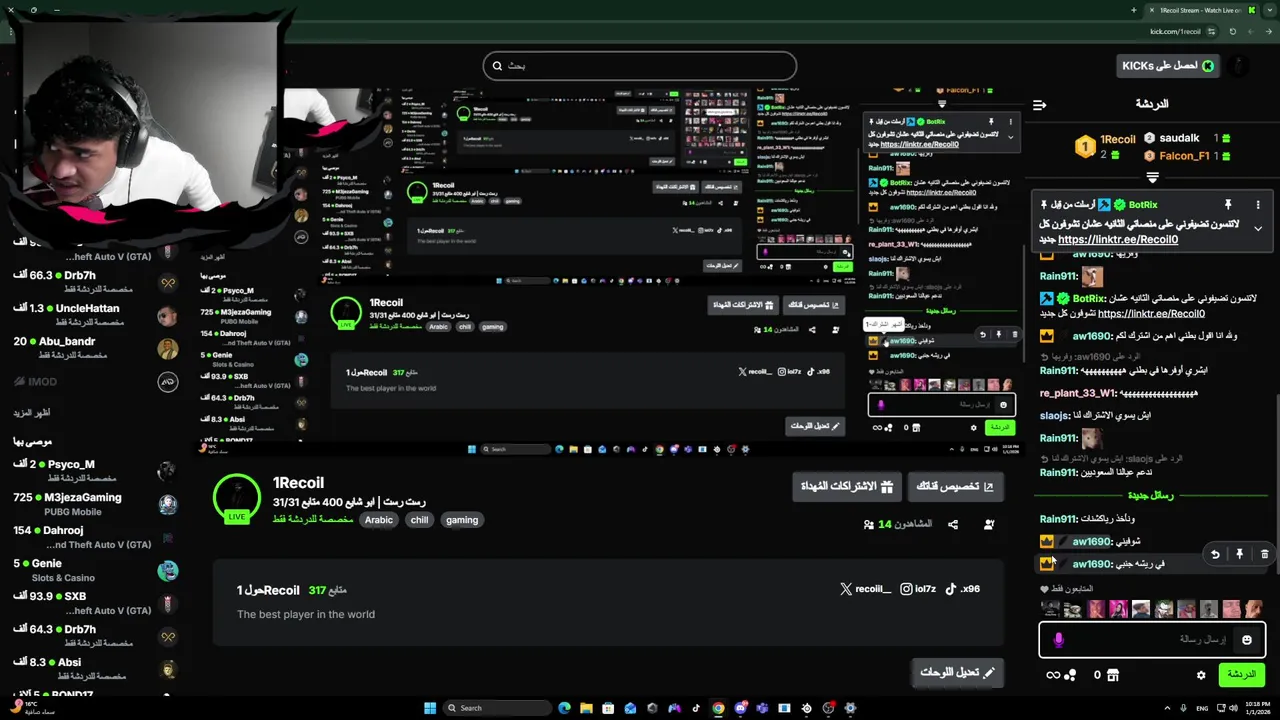Open UncleHattan's channel in the sidebar

coord(95,315)
